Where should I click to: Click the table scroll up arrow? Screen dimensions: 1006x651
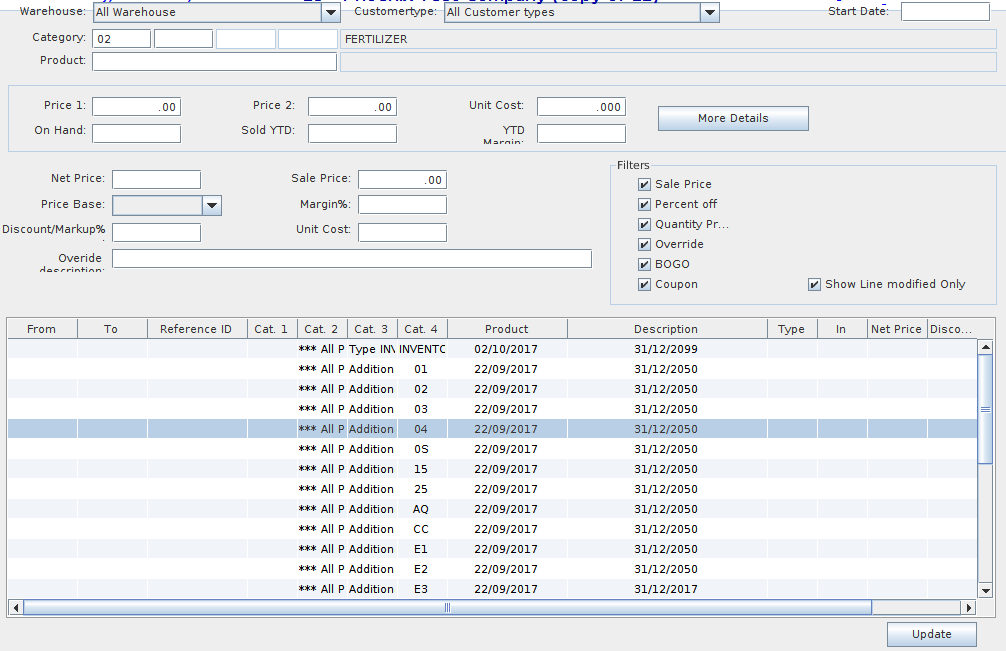pos(985,347)
